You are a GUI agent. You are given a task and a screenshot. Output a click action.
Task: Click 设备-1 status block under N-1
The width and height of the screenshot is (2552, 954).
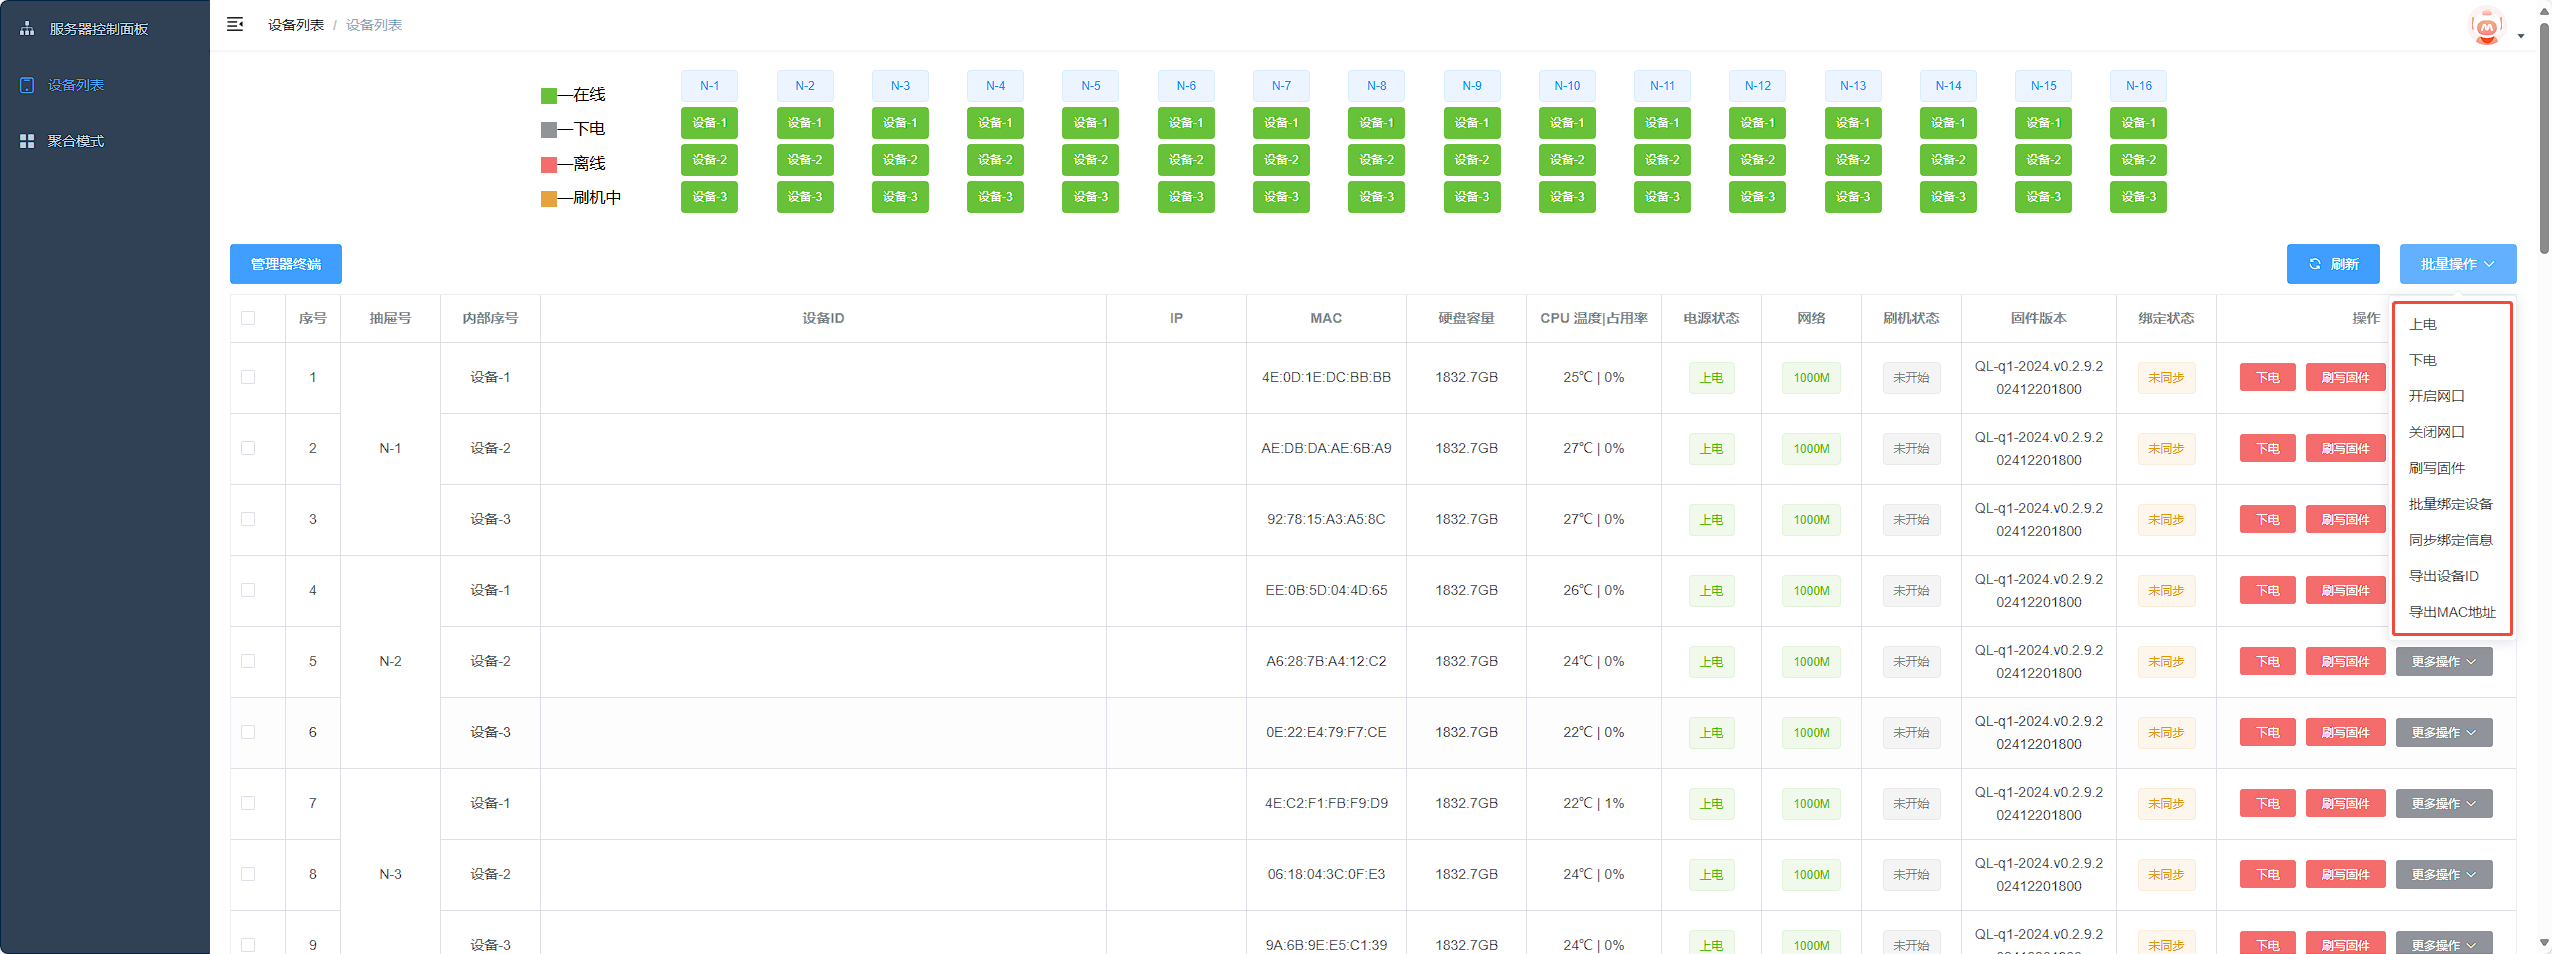click(709, 123)
